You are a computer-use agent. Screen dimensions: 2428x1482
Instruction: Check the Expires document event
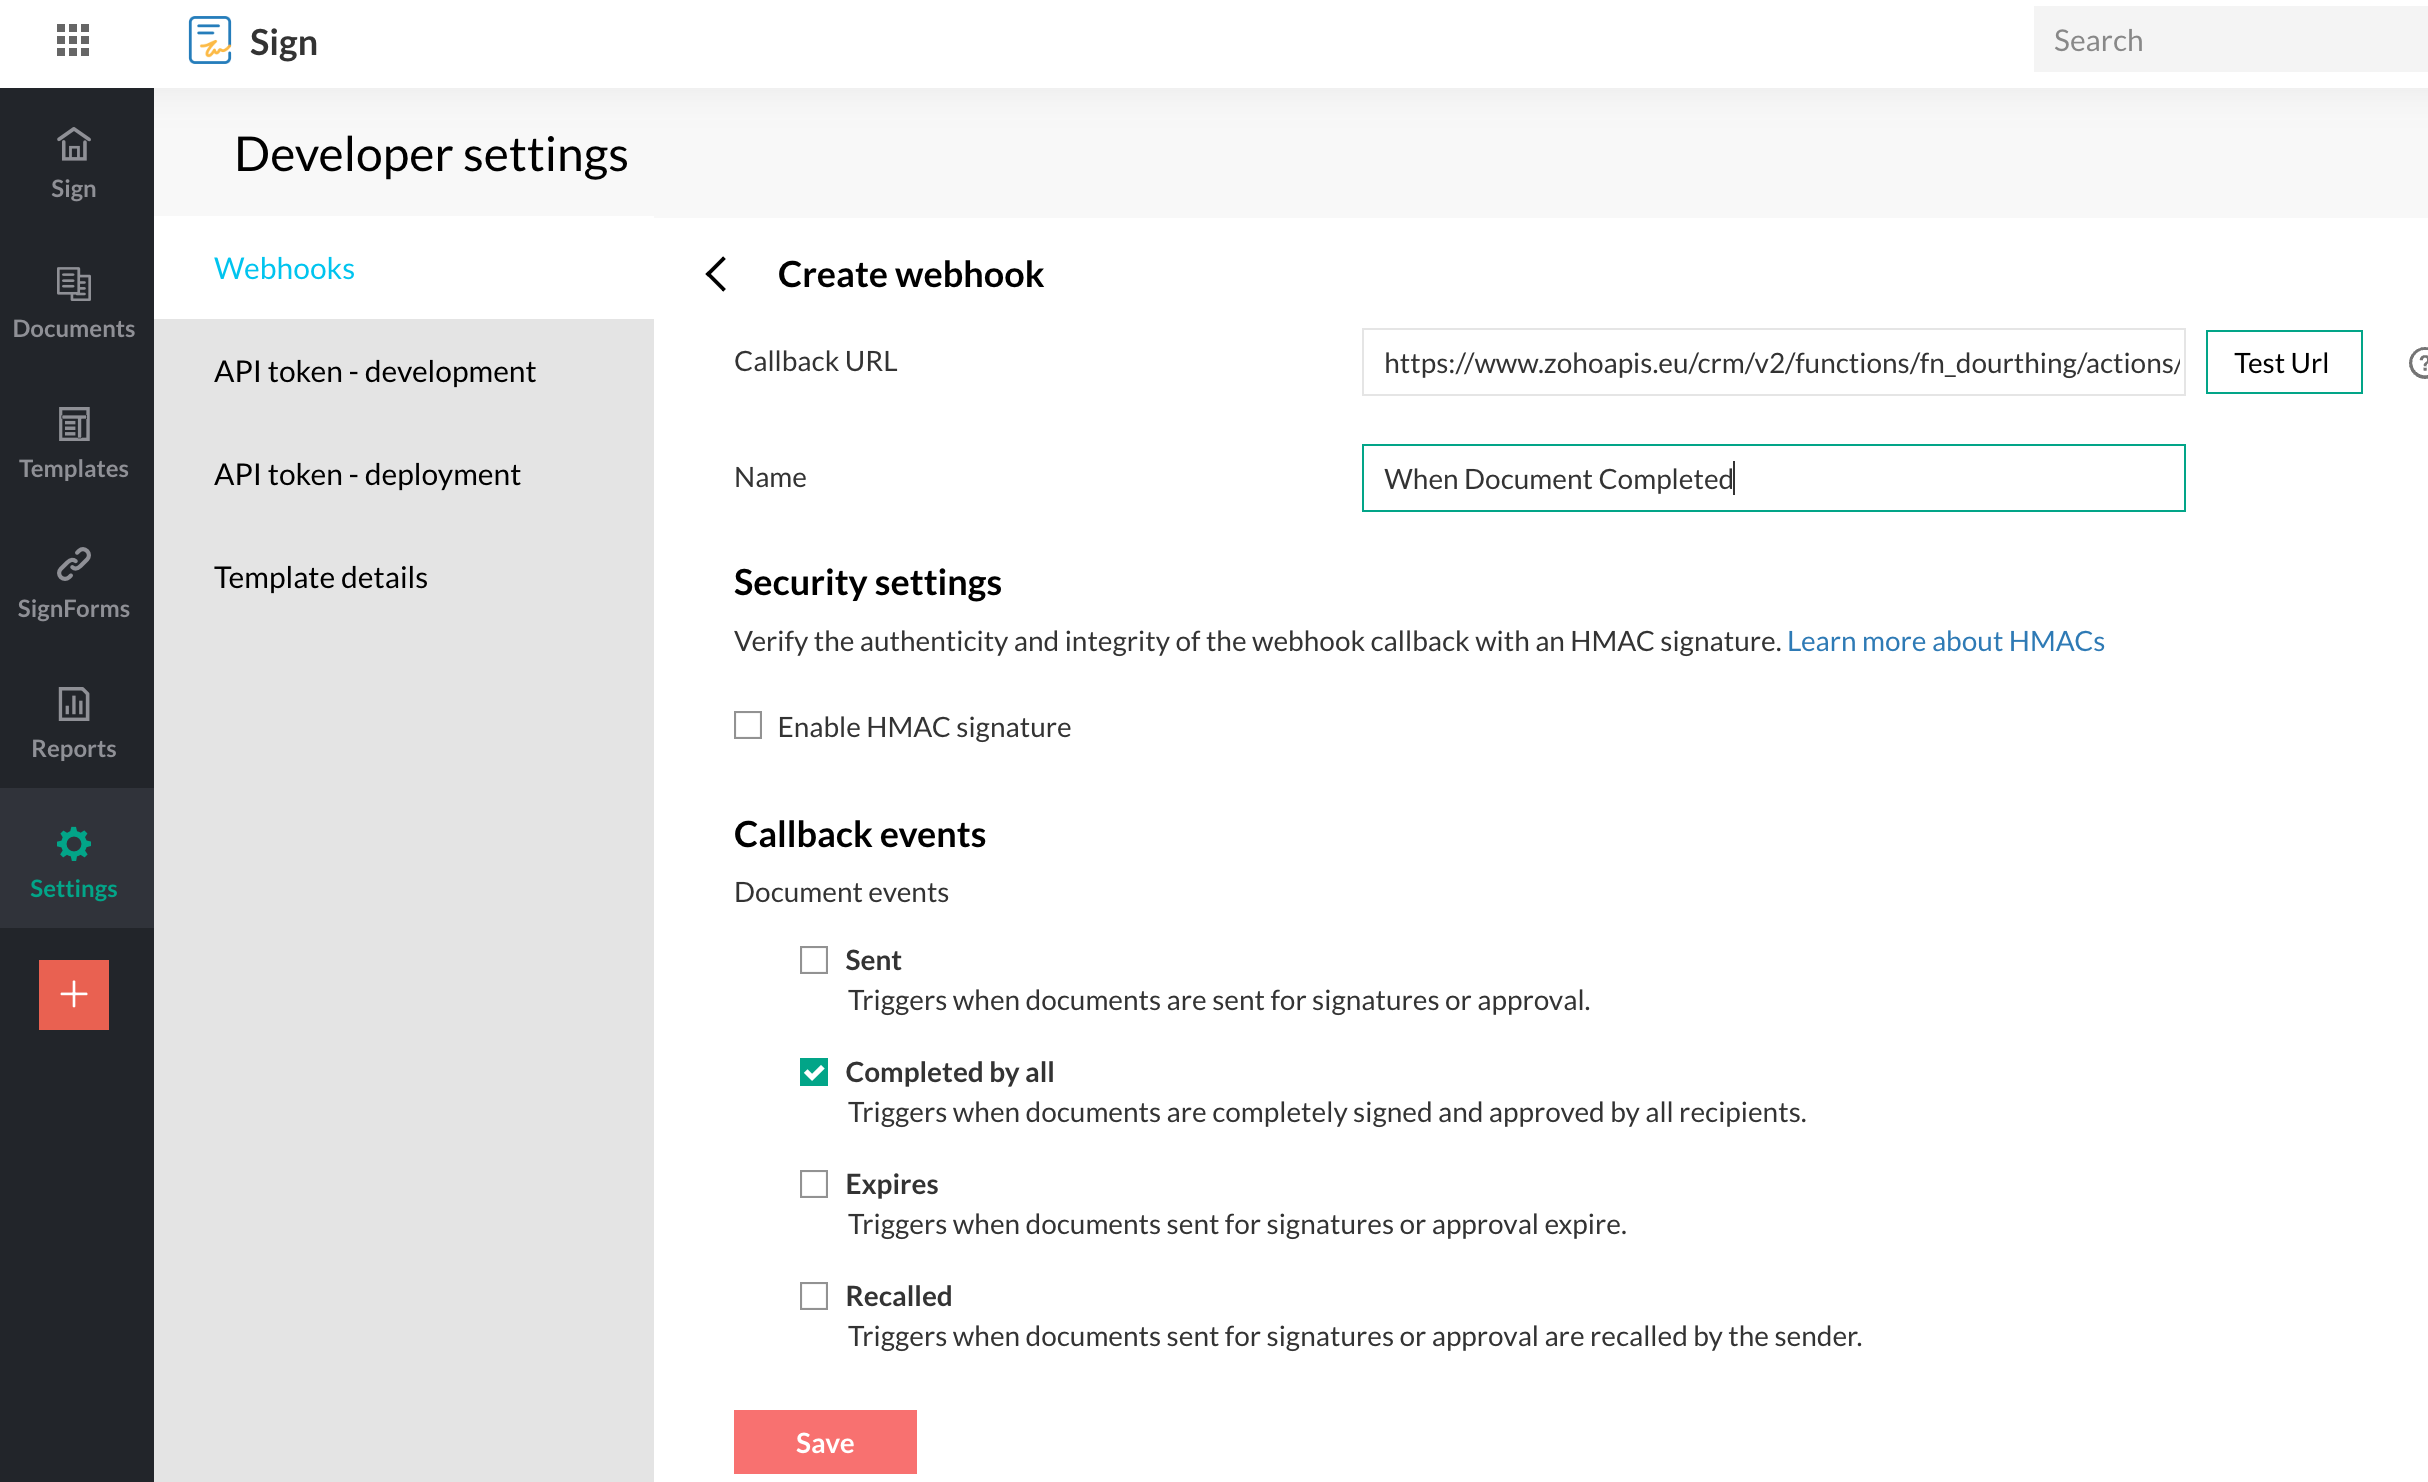[x=814, y=1184]
